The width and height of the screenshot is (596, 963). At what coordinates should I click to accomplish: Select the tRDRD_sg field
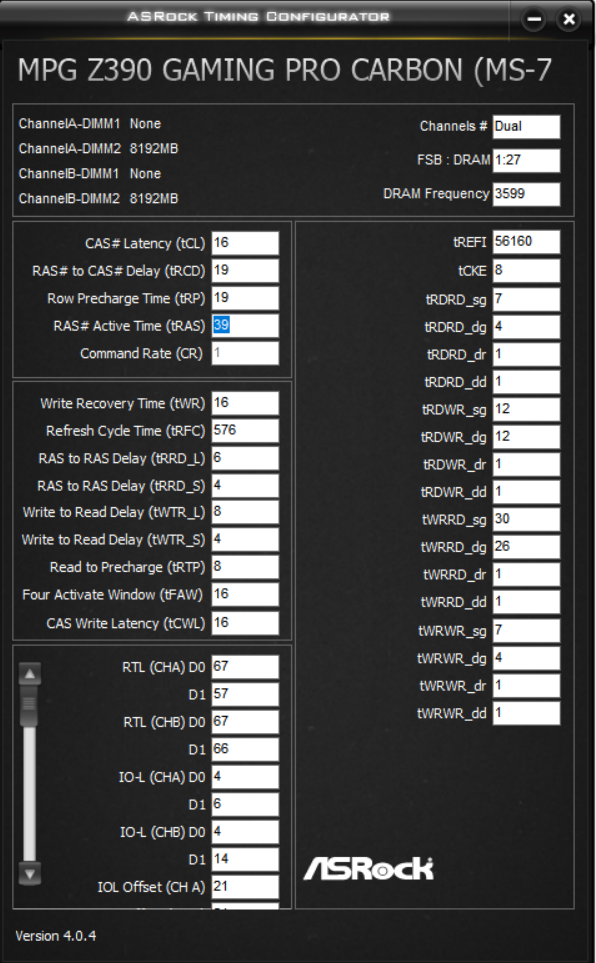(527, 300)
